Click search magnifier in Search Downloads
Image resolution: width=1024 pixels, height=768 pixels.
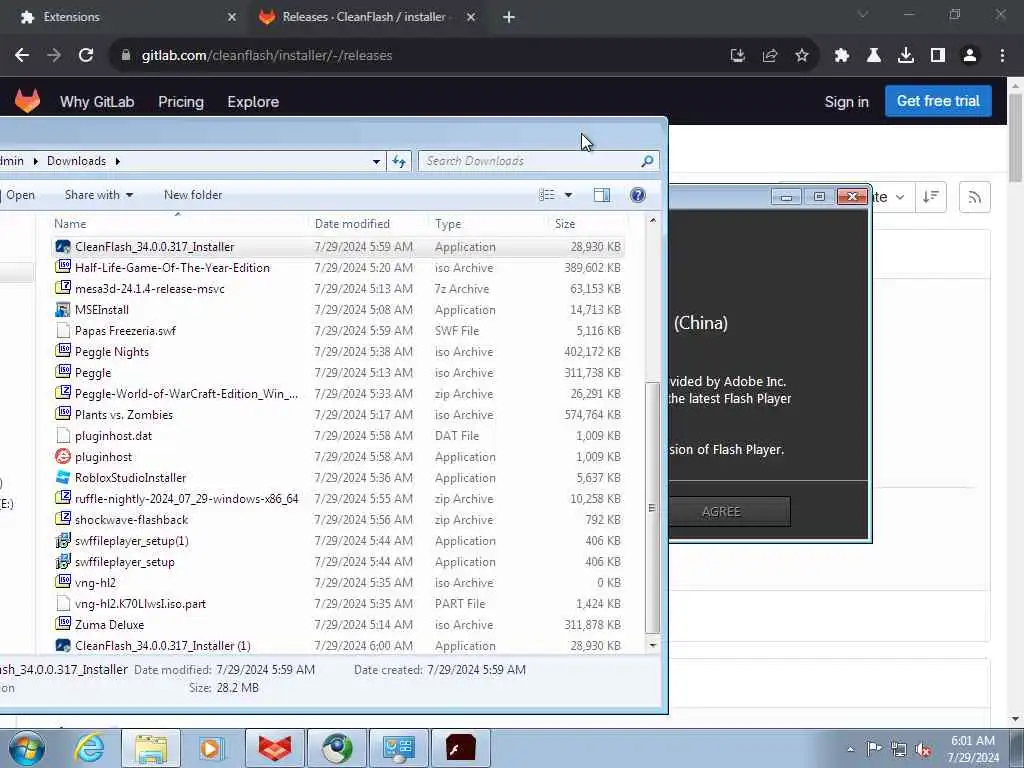tap(647, 161)
